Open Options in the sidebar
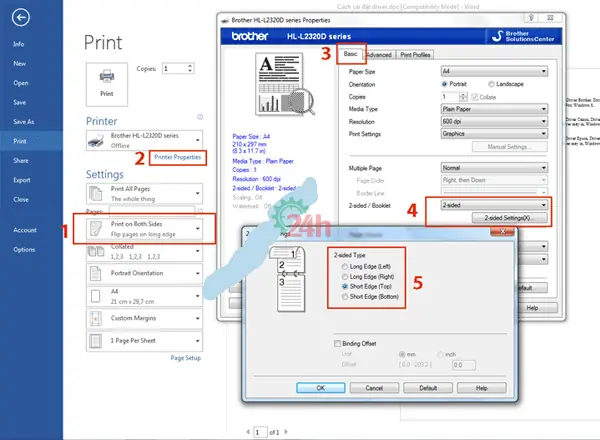 (x=24, y=249)
